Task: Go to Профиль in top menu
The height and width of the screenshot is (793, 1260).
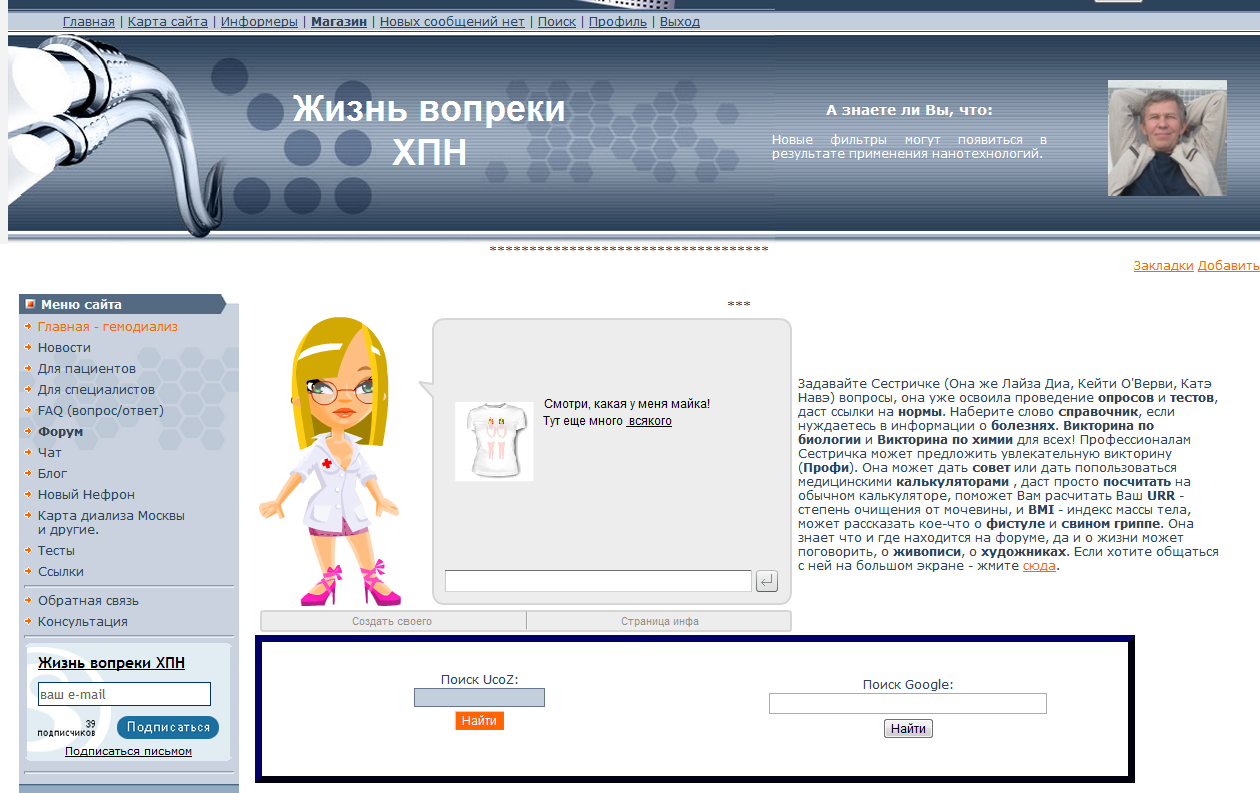Action: click(617, 21)
